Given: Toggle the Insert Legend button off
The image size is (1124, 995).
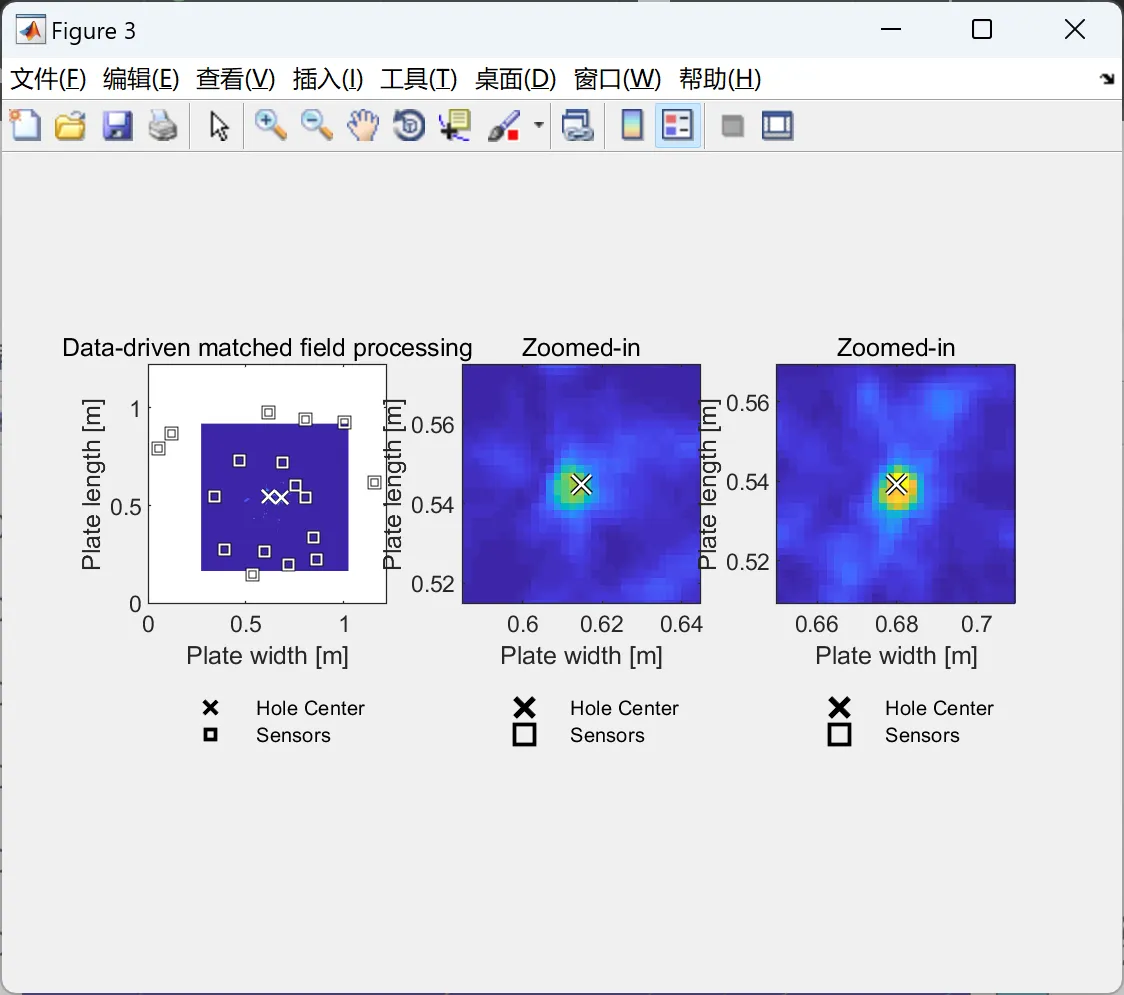Looking at the screenshot, I should pyautogui.click(x=677, y=126).
